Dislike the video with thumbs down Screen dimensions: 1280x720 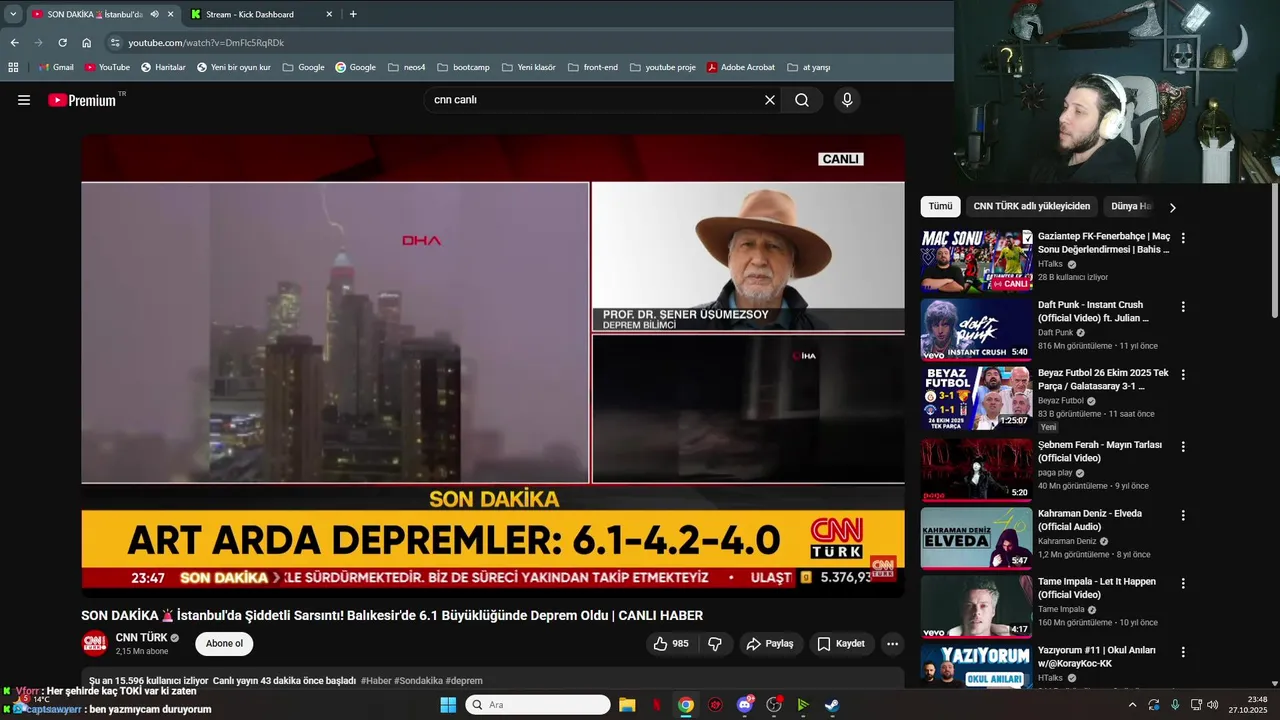tap(715, 644)
